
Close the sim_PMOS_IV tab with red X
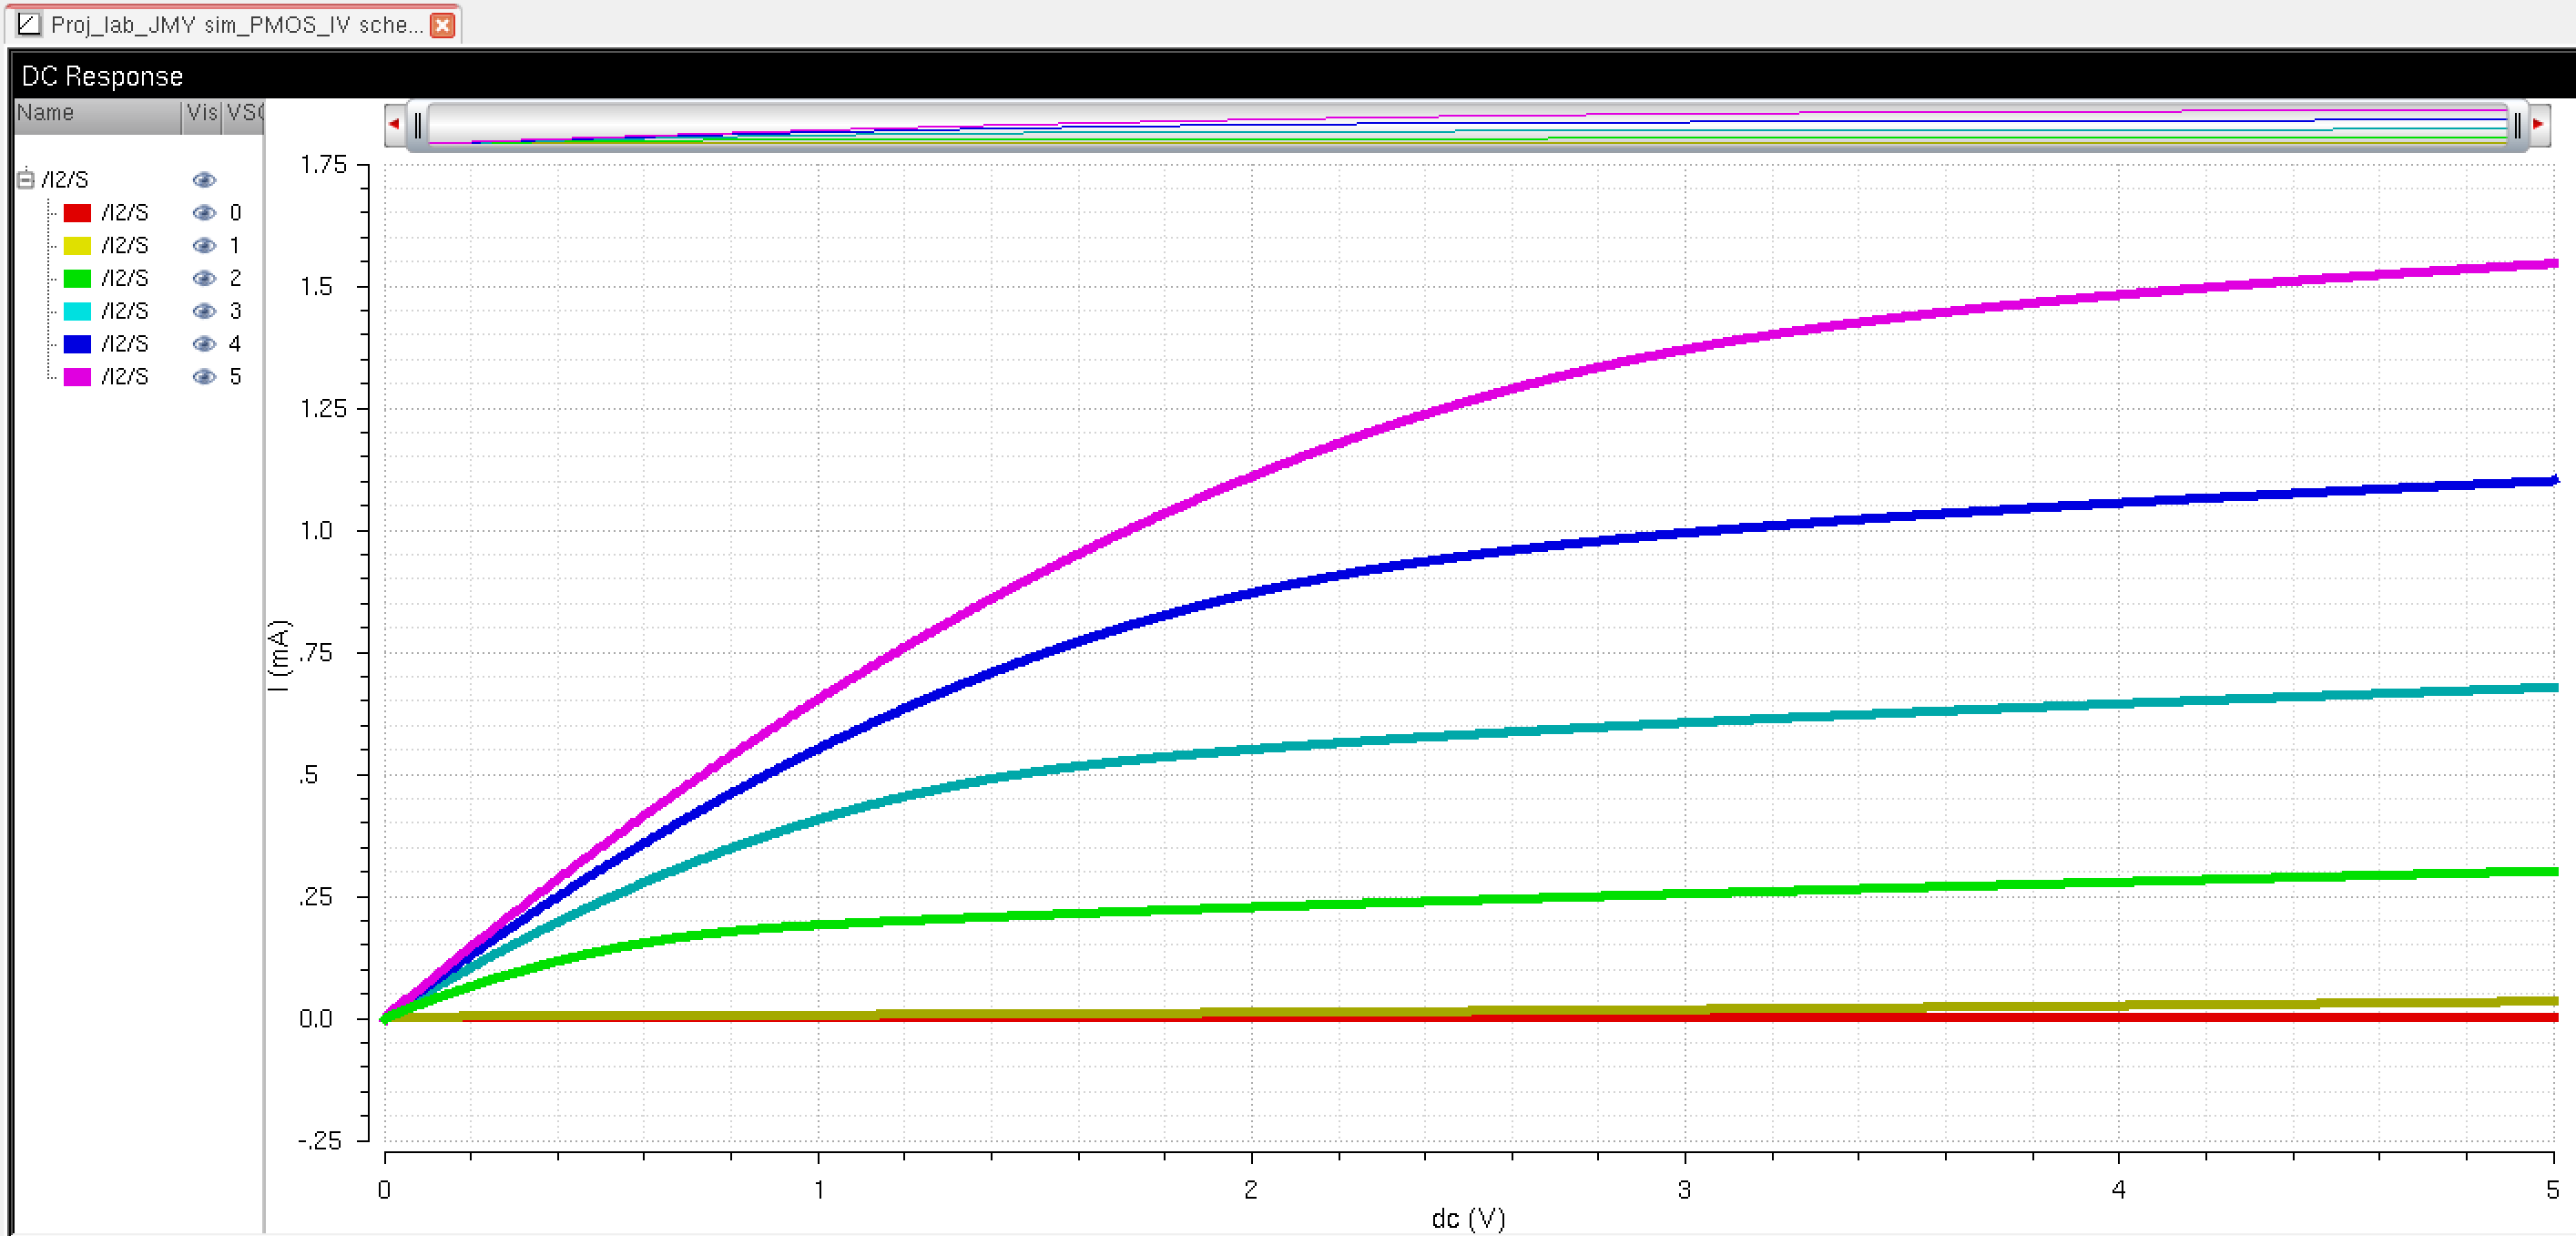point(442,25)
